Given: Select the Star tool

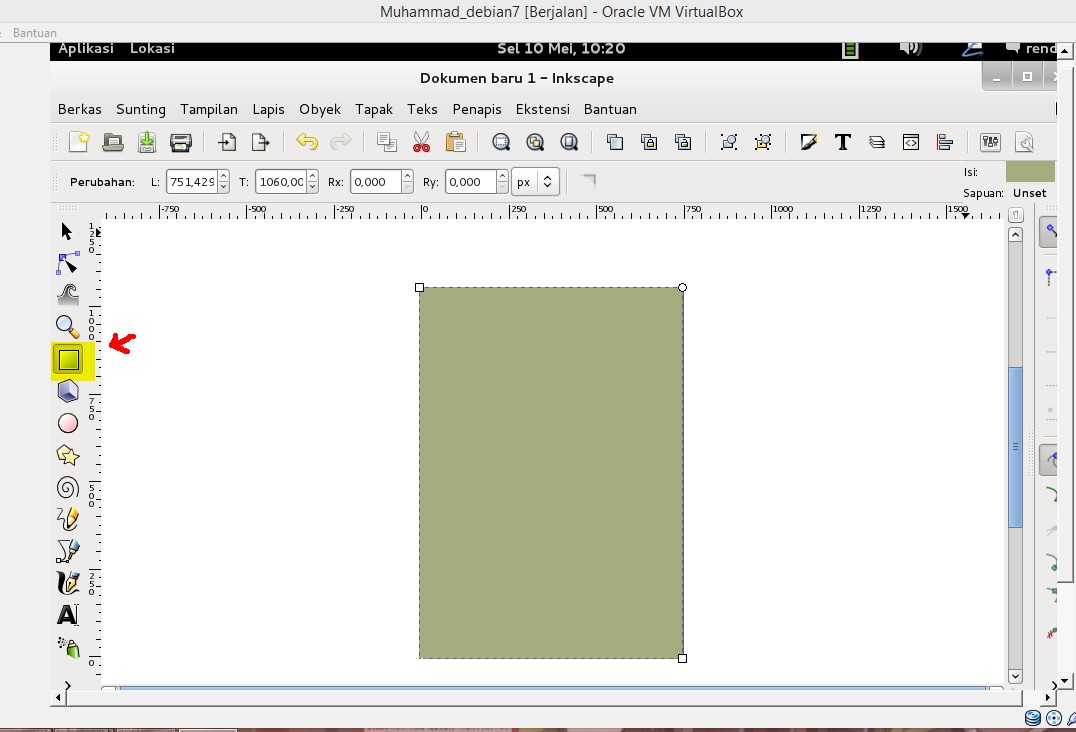Looking at the screenshot, I should [68, 454].
